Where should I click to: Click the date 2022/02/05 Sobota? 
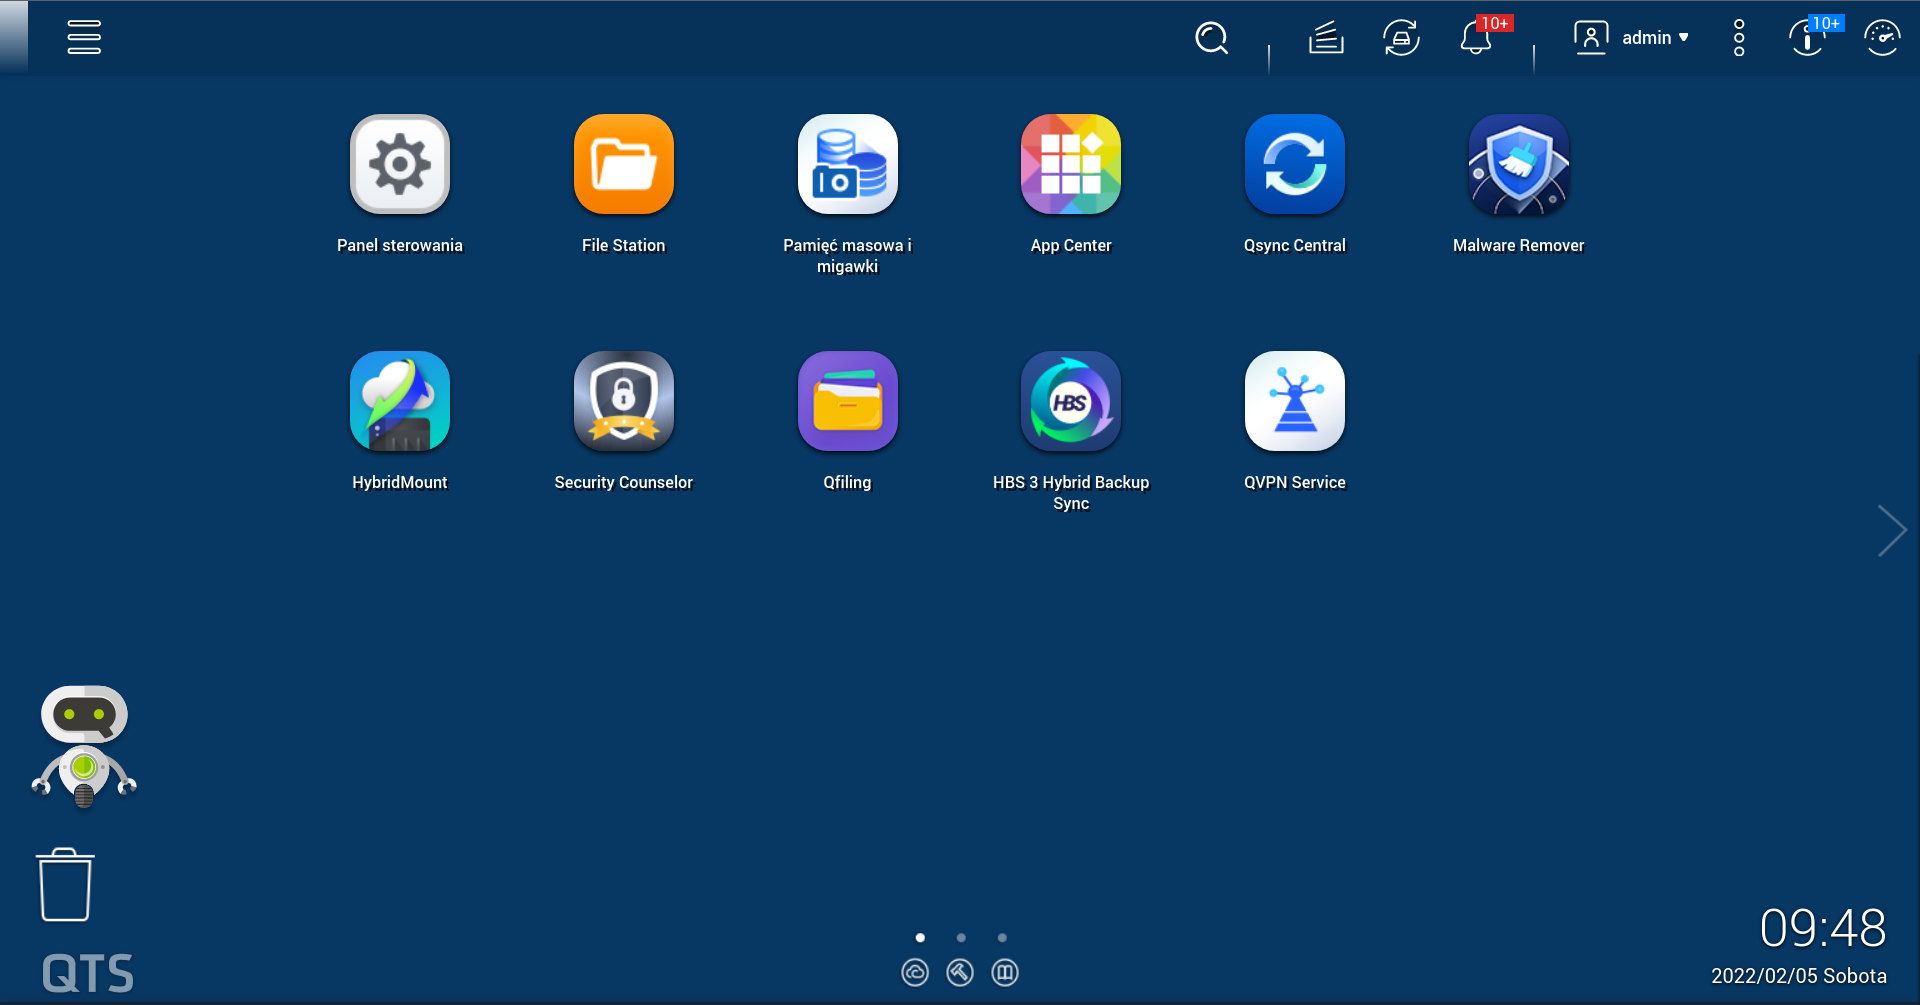click(x=1798, y=976)
